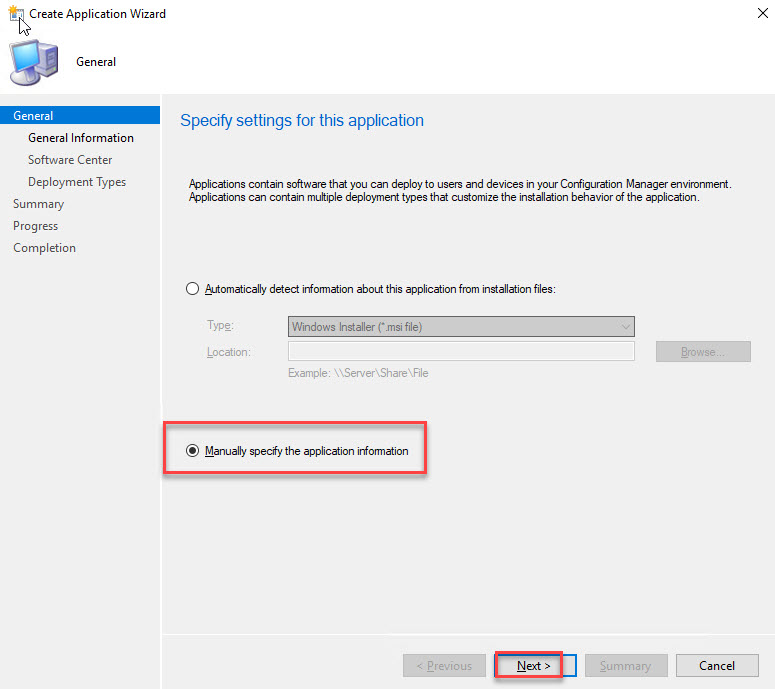Click the Previous button
Viewport: 775px width, 689px height.
click(x=444, y=665)
